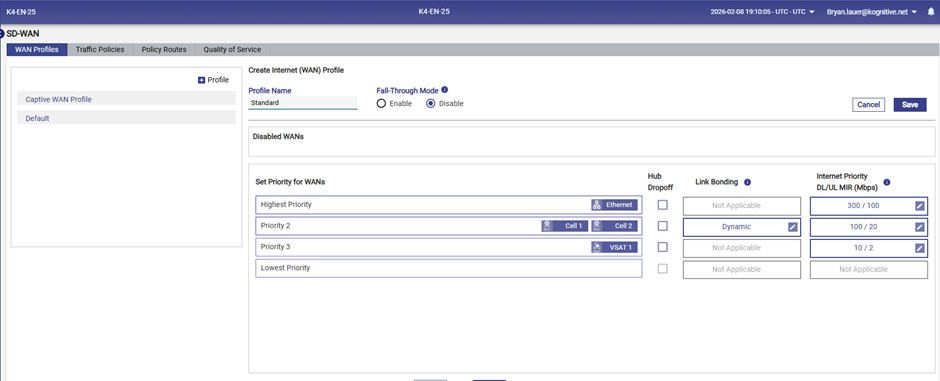Click the Create Internet (WAN) Profile heading
Screen dimensions: 940x381
[296, 70]
